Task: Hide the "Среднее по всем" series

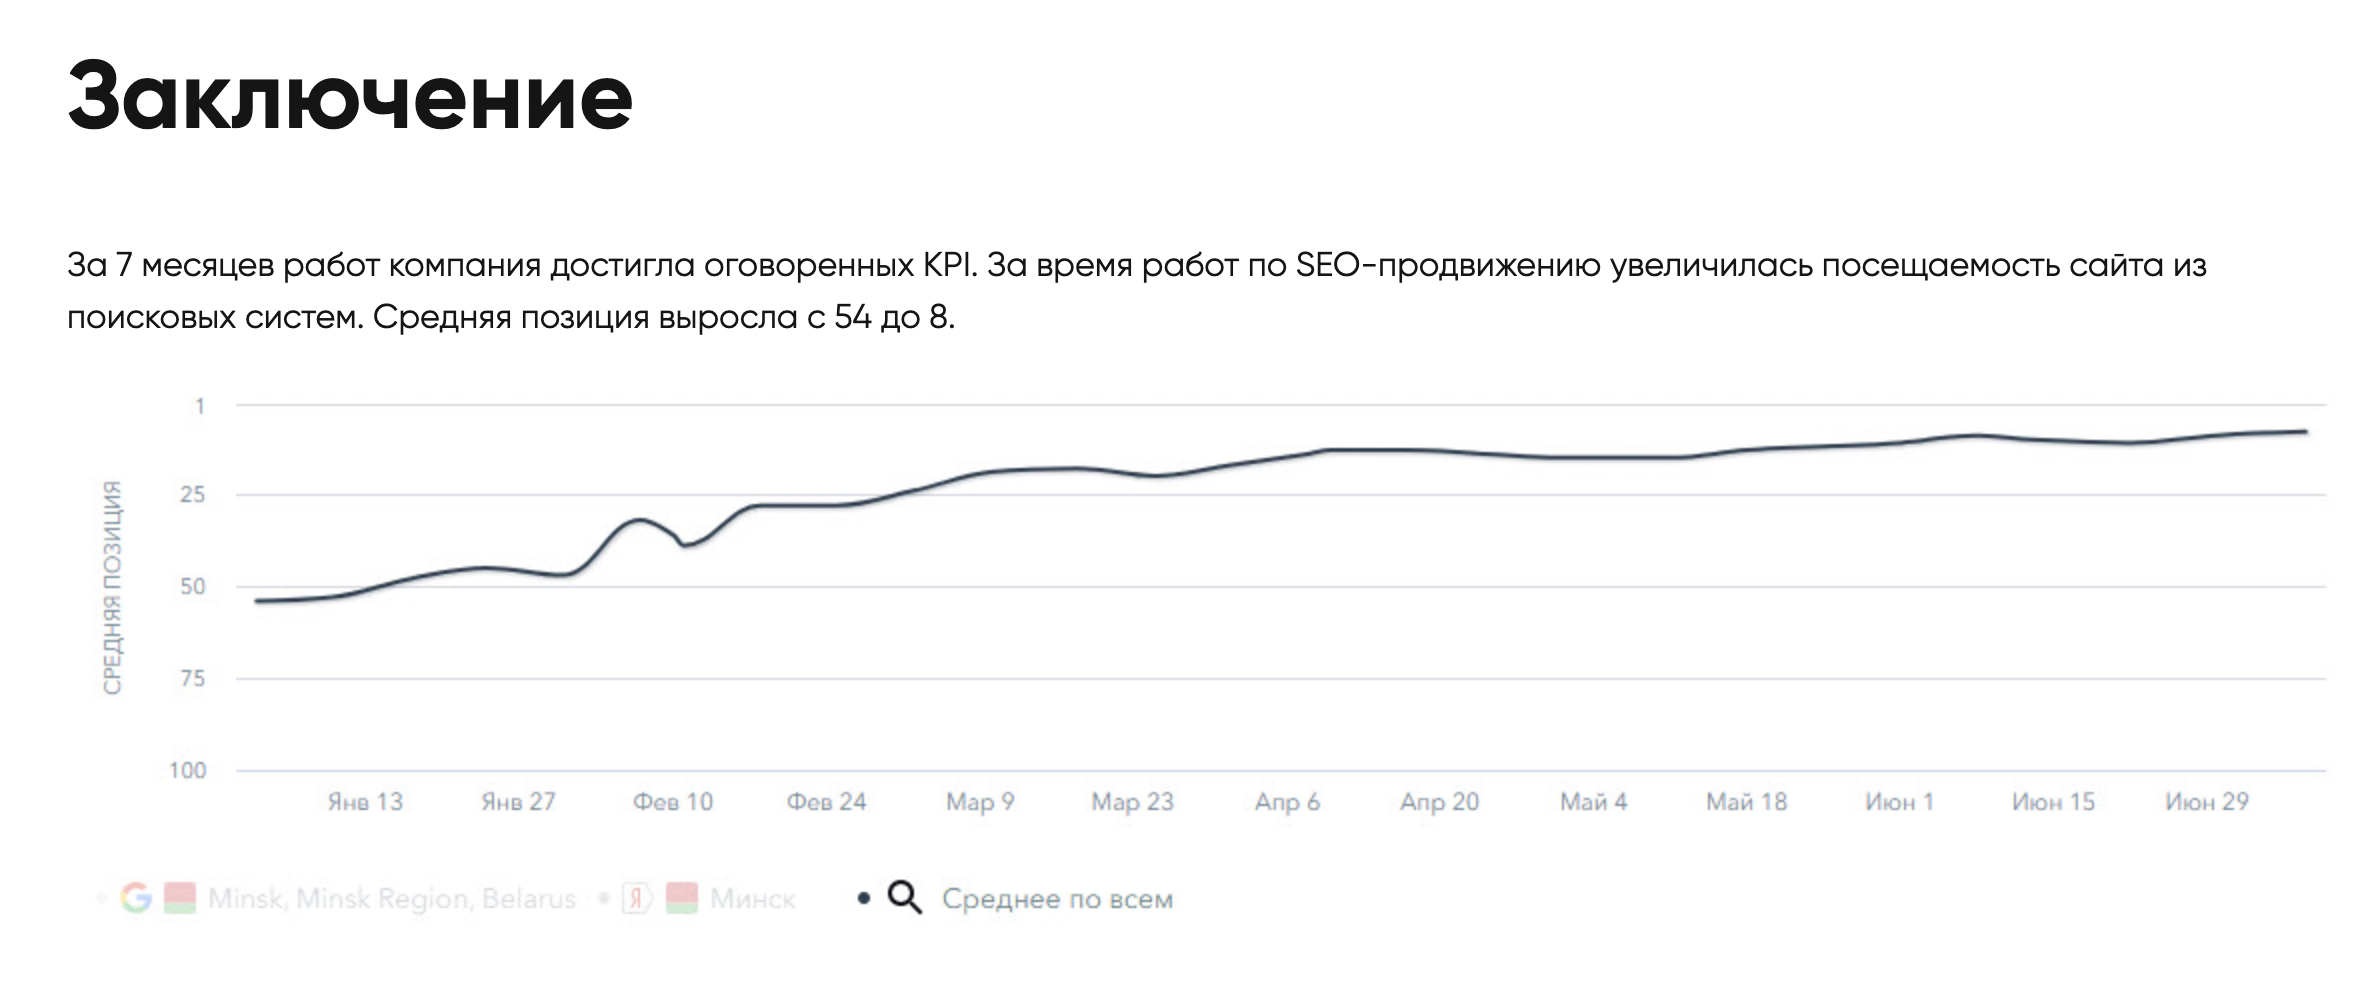Action: click(x=1057, y=899)
